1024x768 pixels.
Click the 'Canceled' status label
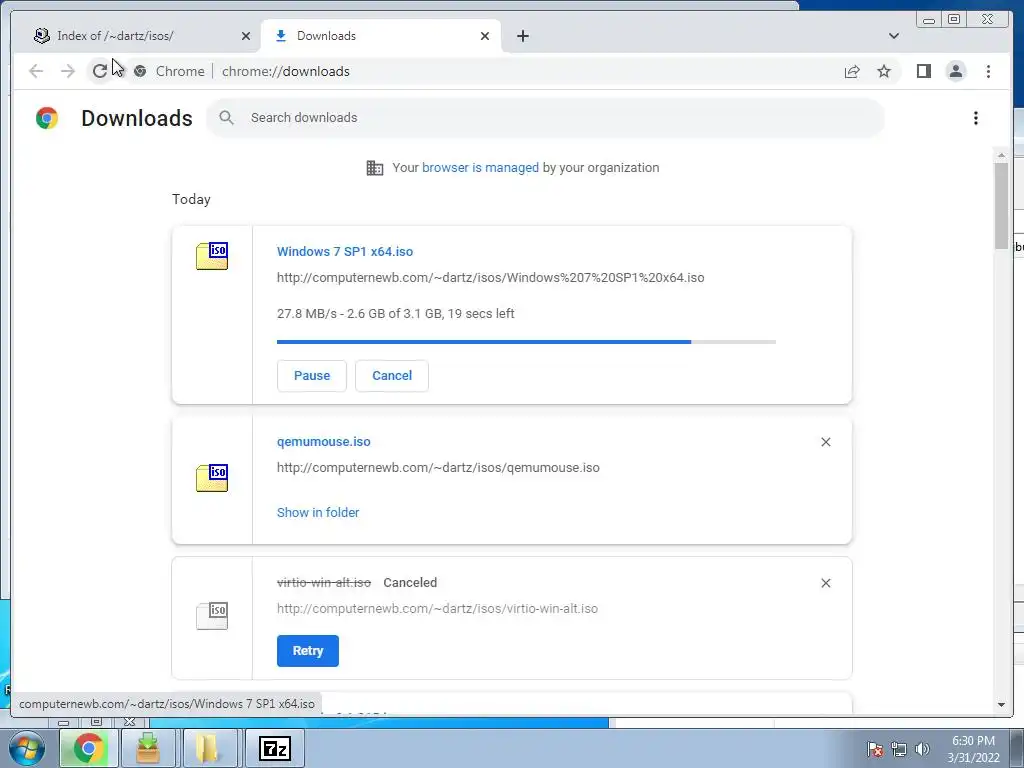tap(410, 583)
